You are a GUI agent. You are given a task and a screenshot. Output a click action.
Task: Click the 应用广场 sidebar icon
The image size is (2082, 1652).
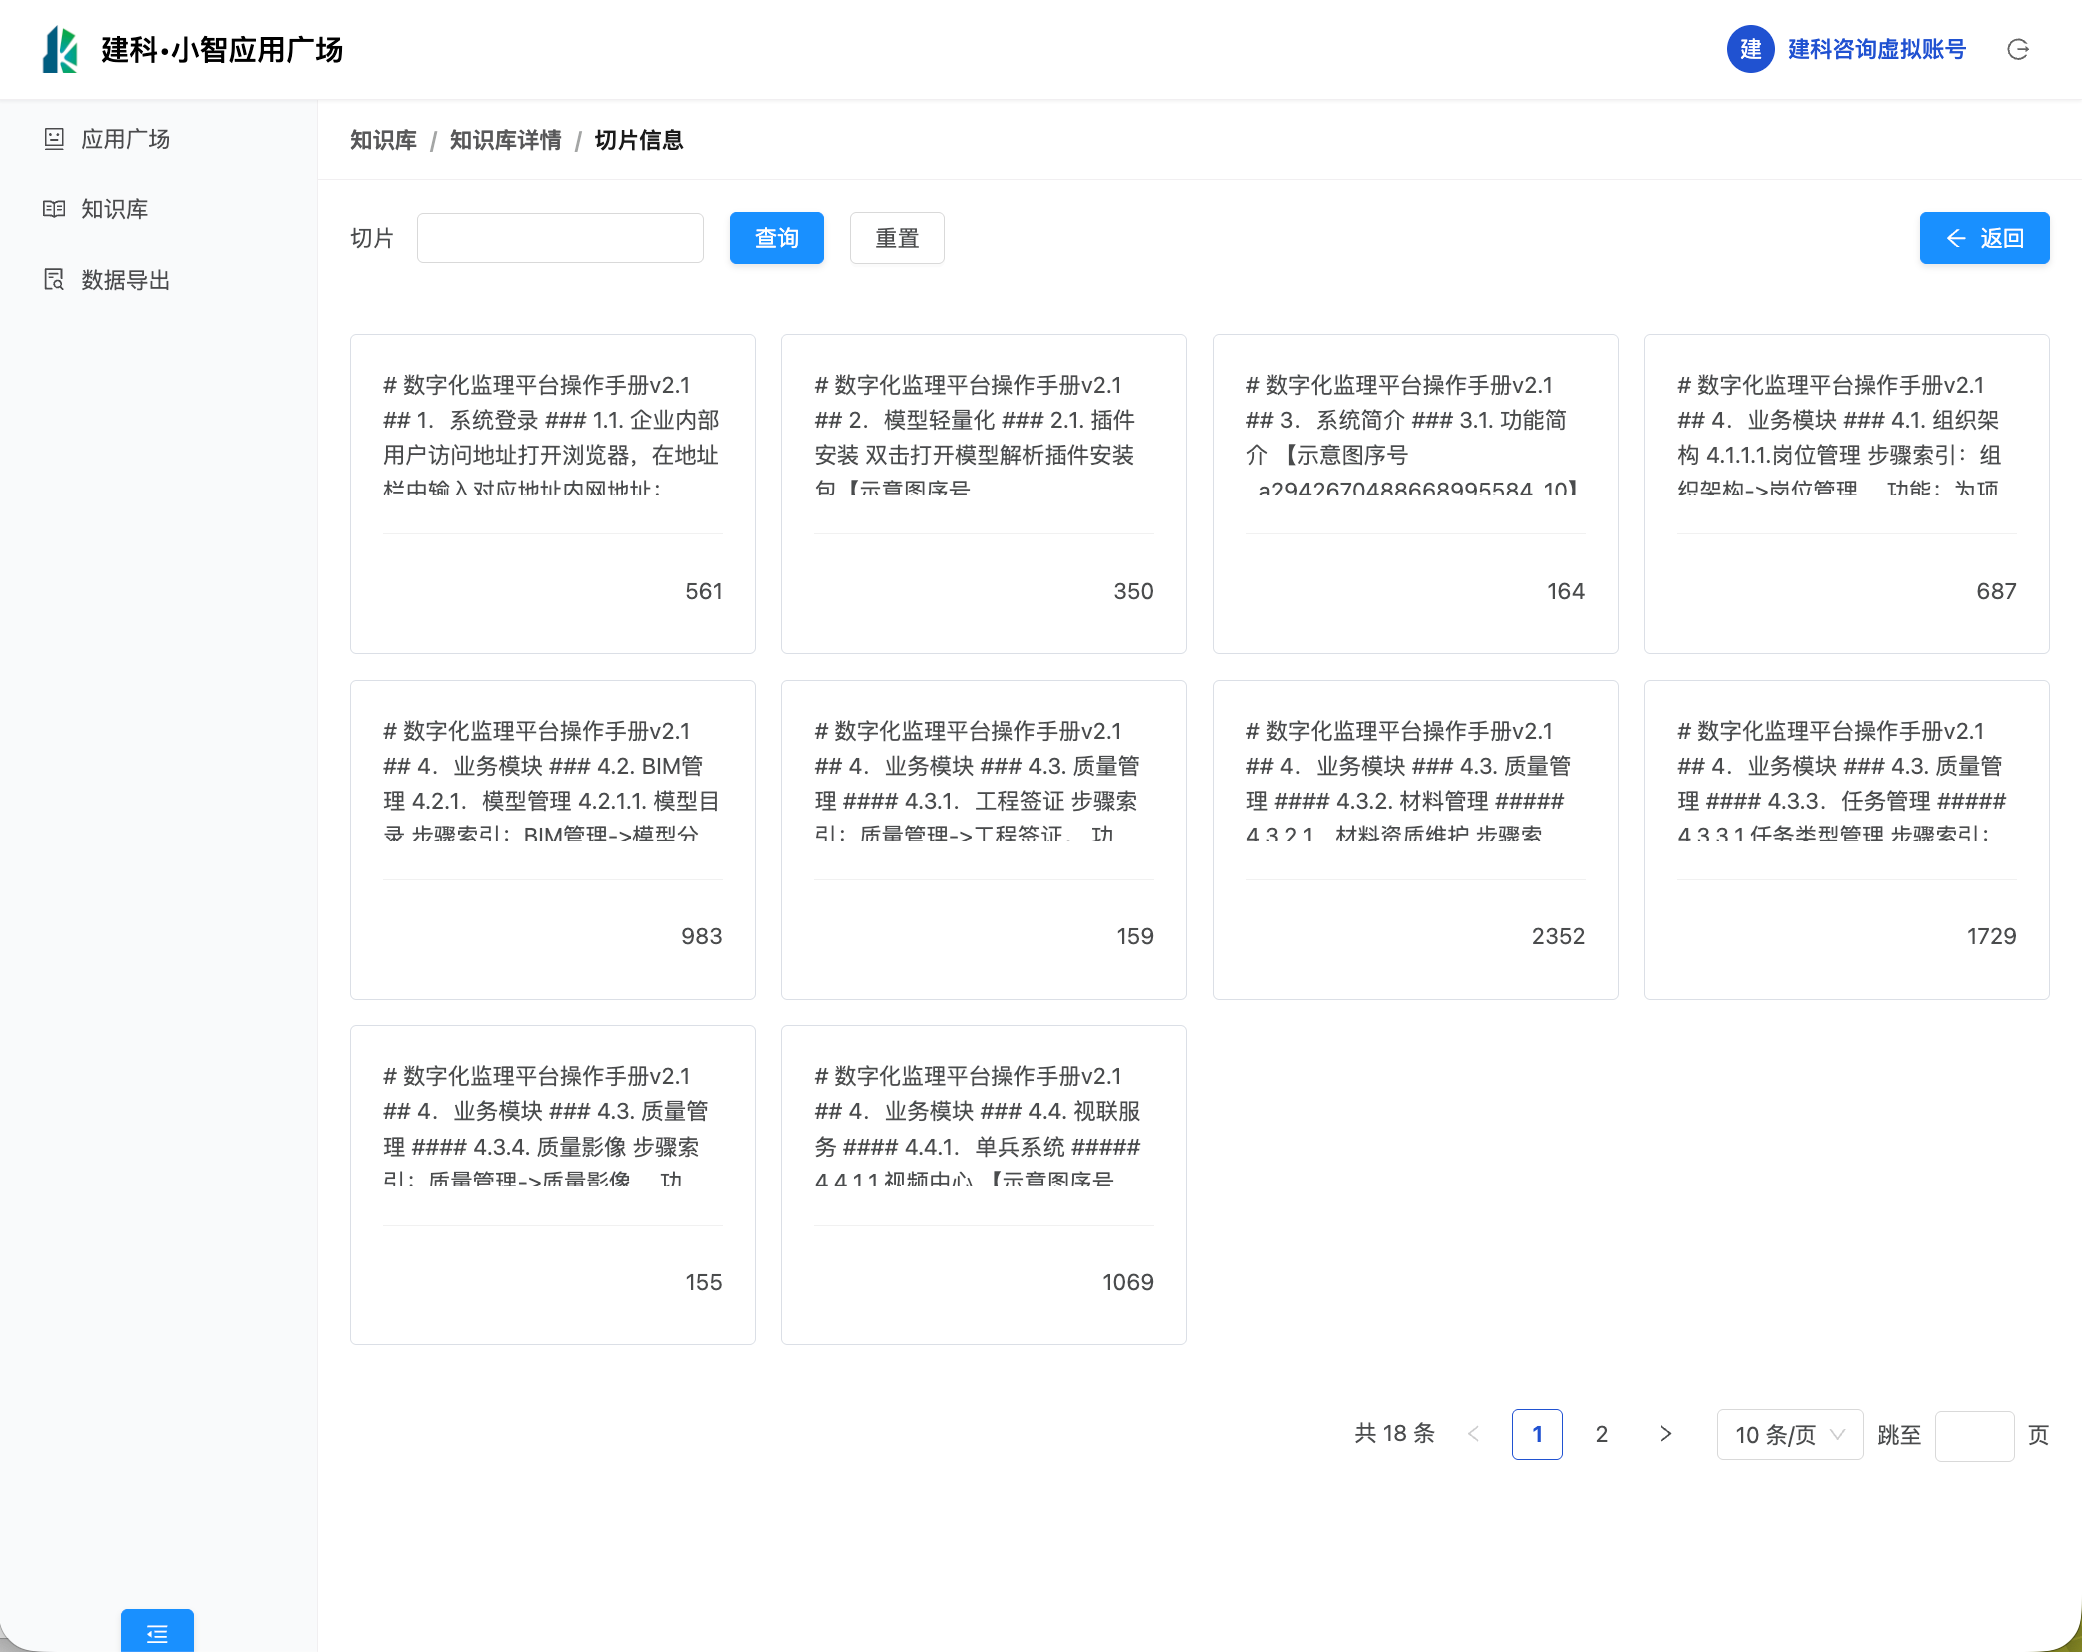pos(54,139)
